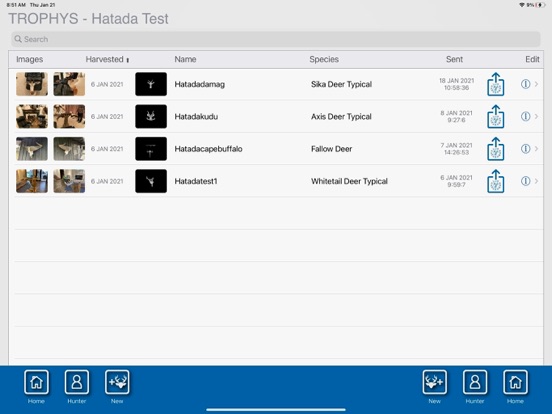View second photo of Hatadacapebuffalo
552x414 pixels.
(69, 149)
